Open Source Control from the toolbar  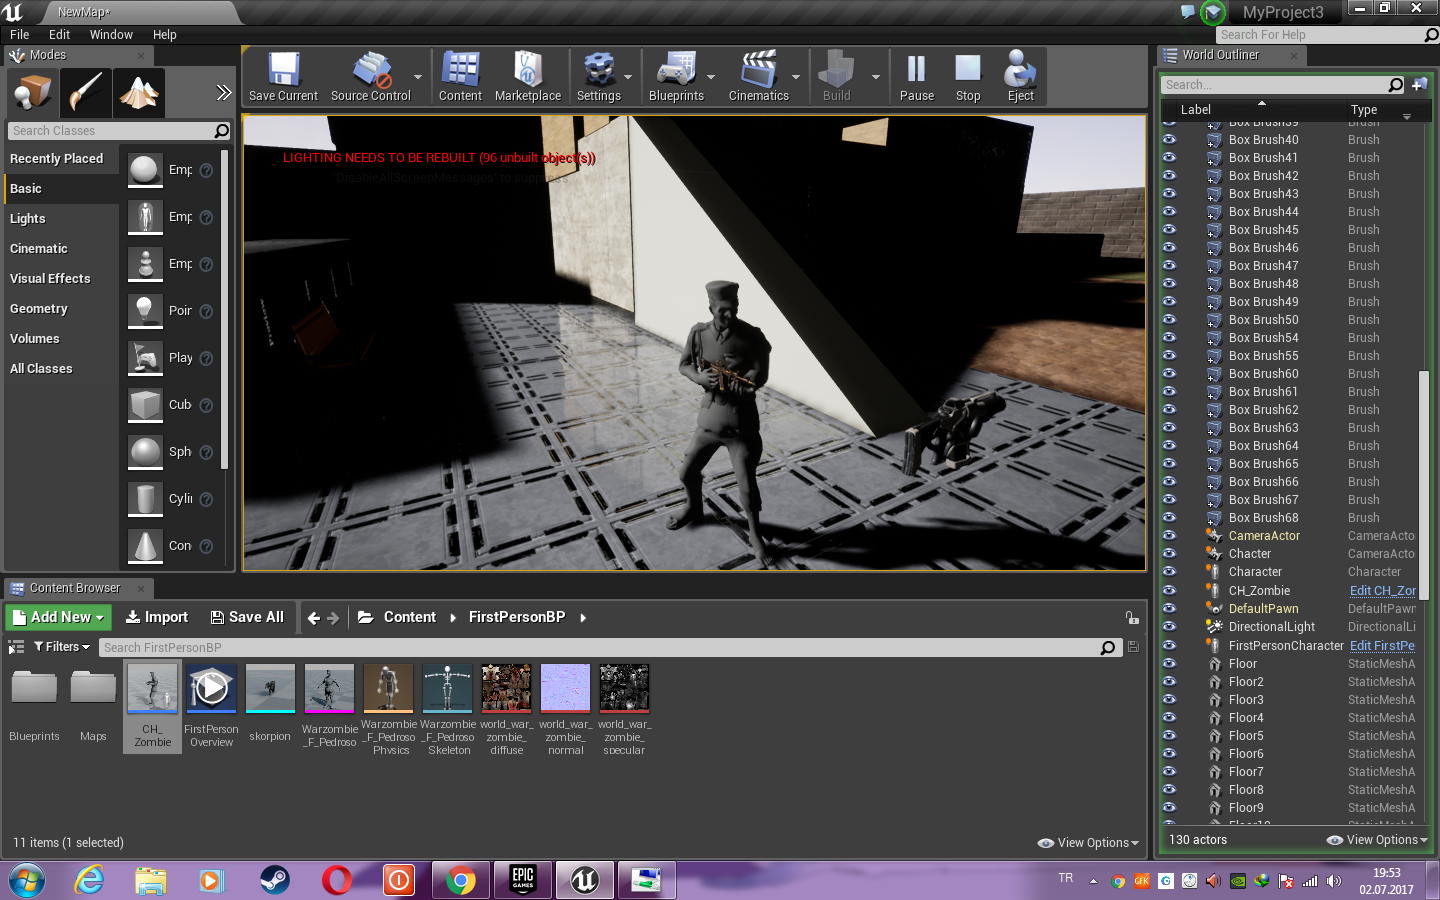(x=371, y=77)
